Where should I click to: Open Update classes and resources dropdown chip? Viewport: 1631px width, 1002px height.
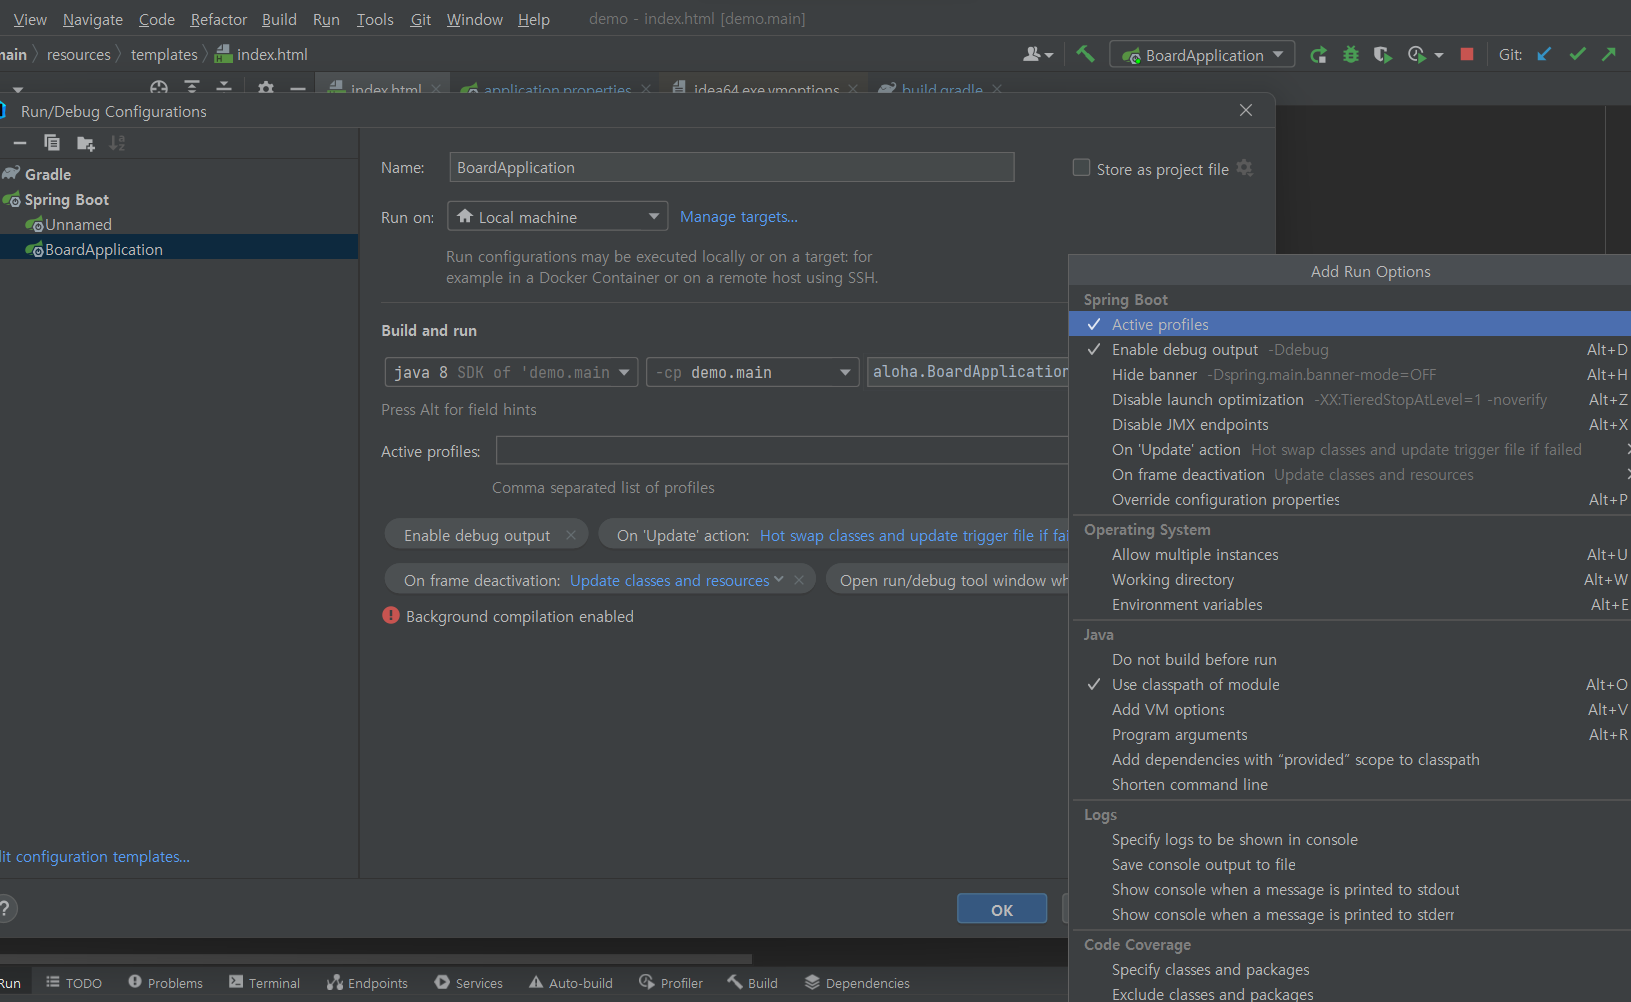click(677, 580)
